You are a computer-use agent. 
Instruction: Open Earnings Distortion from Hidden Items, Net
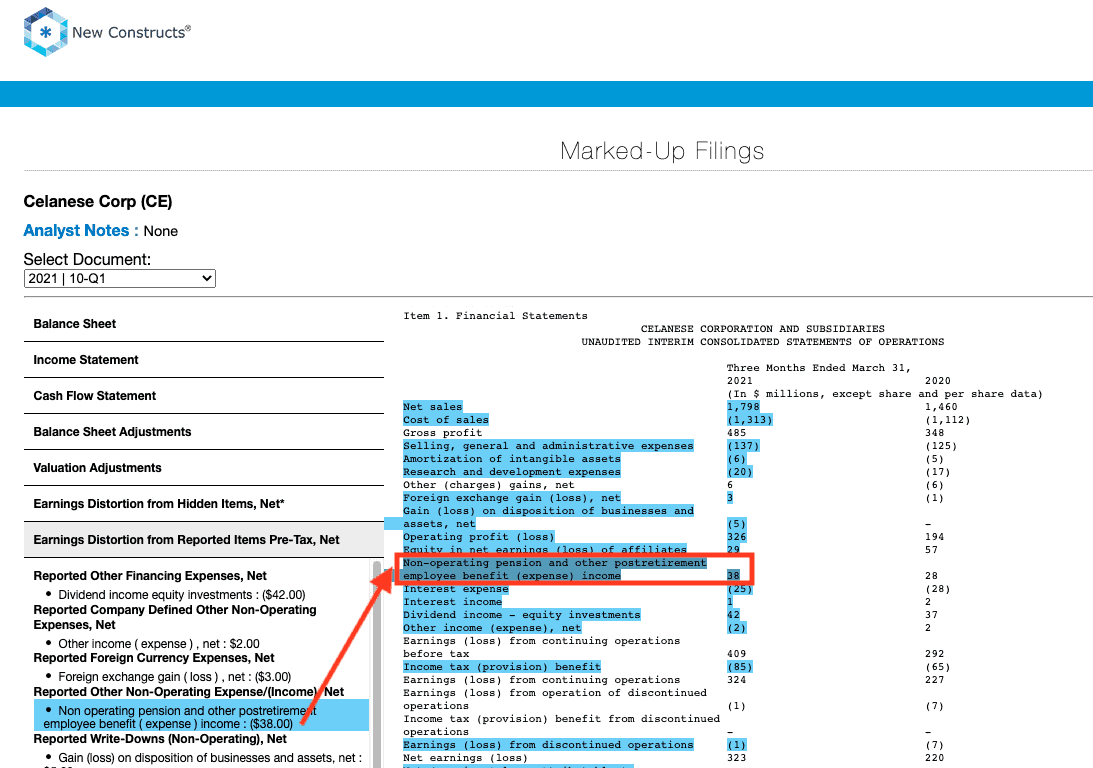click(x=204, y=504)
